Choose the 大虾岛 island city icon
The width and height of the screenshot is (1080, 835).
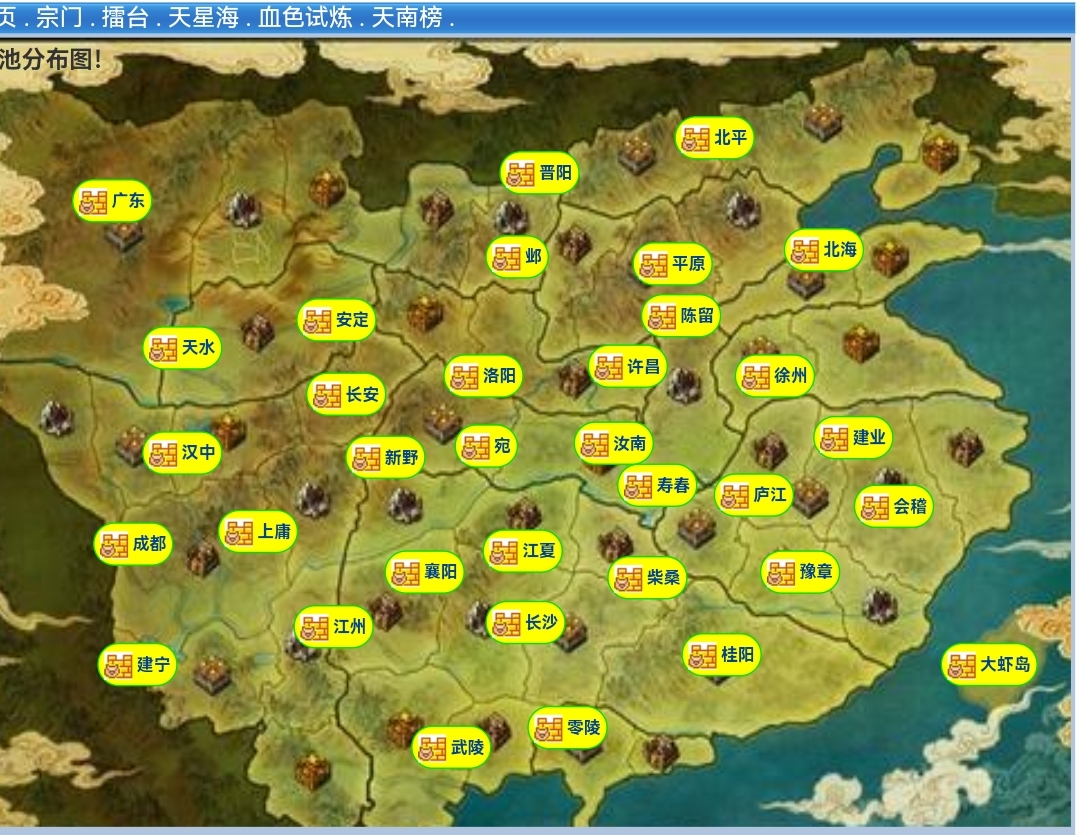[x=962, y=665]
